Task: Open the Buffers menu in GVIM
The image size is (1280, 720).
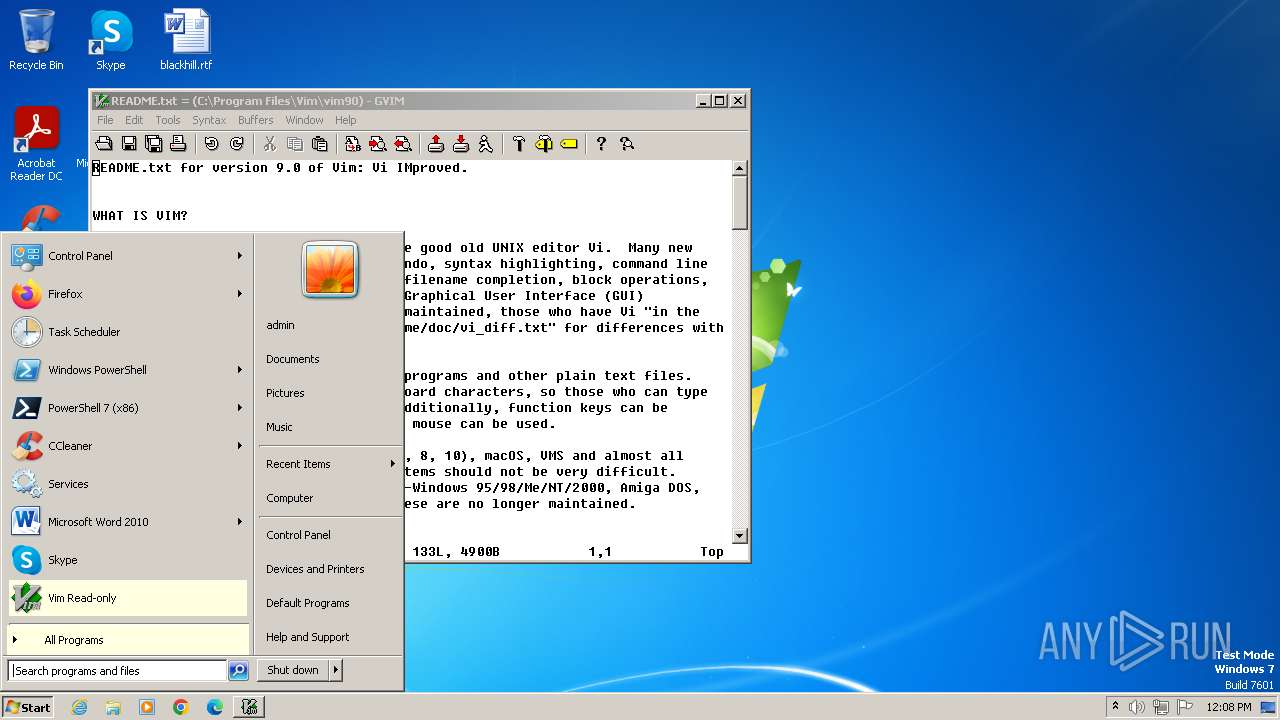Action: [x=256, y=120]
